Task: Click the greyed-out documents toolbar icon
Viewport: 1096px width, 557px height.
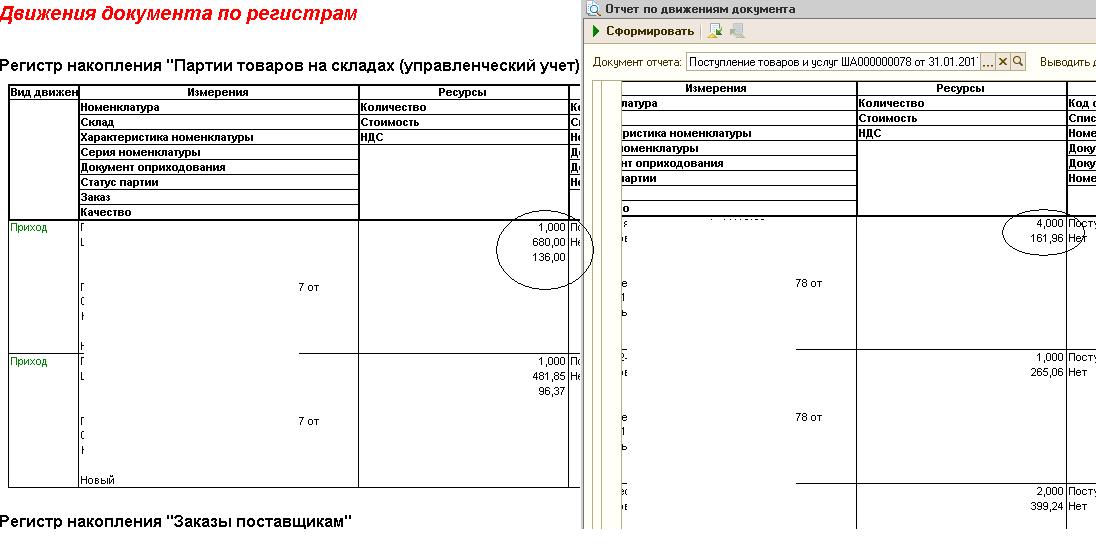Action: pyautogui.click(x=737, y=31)
